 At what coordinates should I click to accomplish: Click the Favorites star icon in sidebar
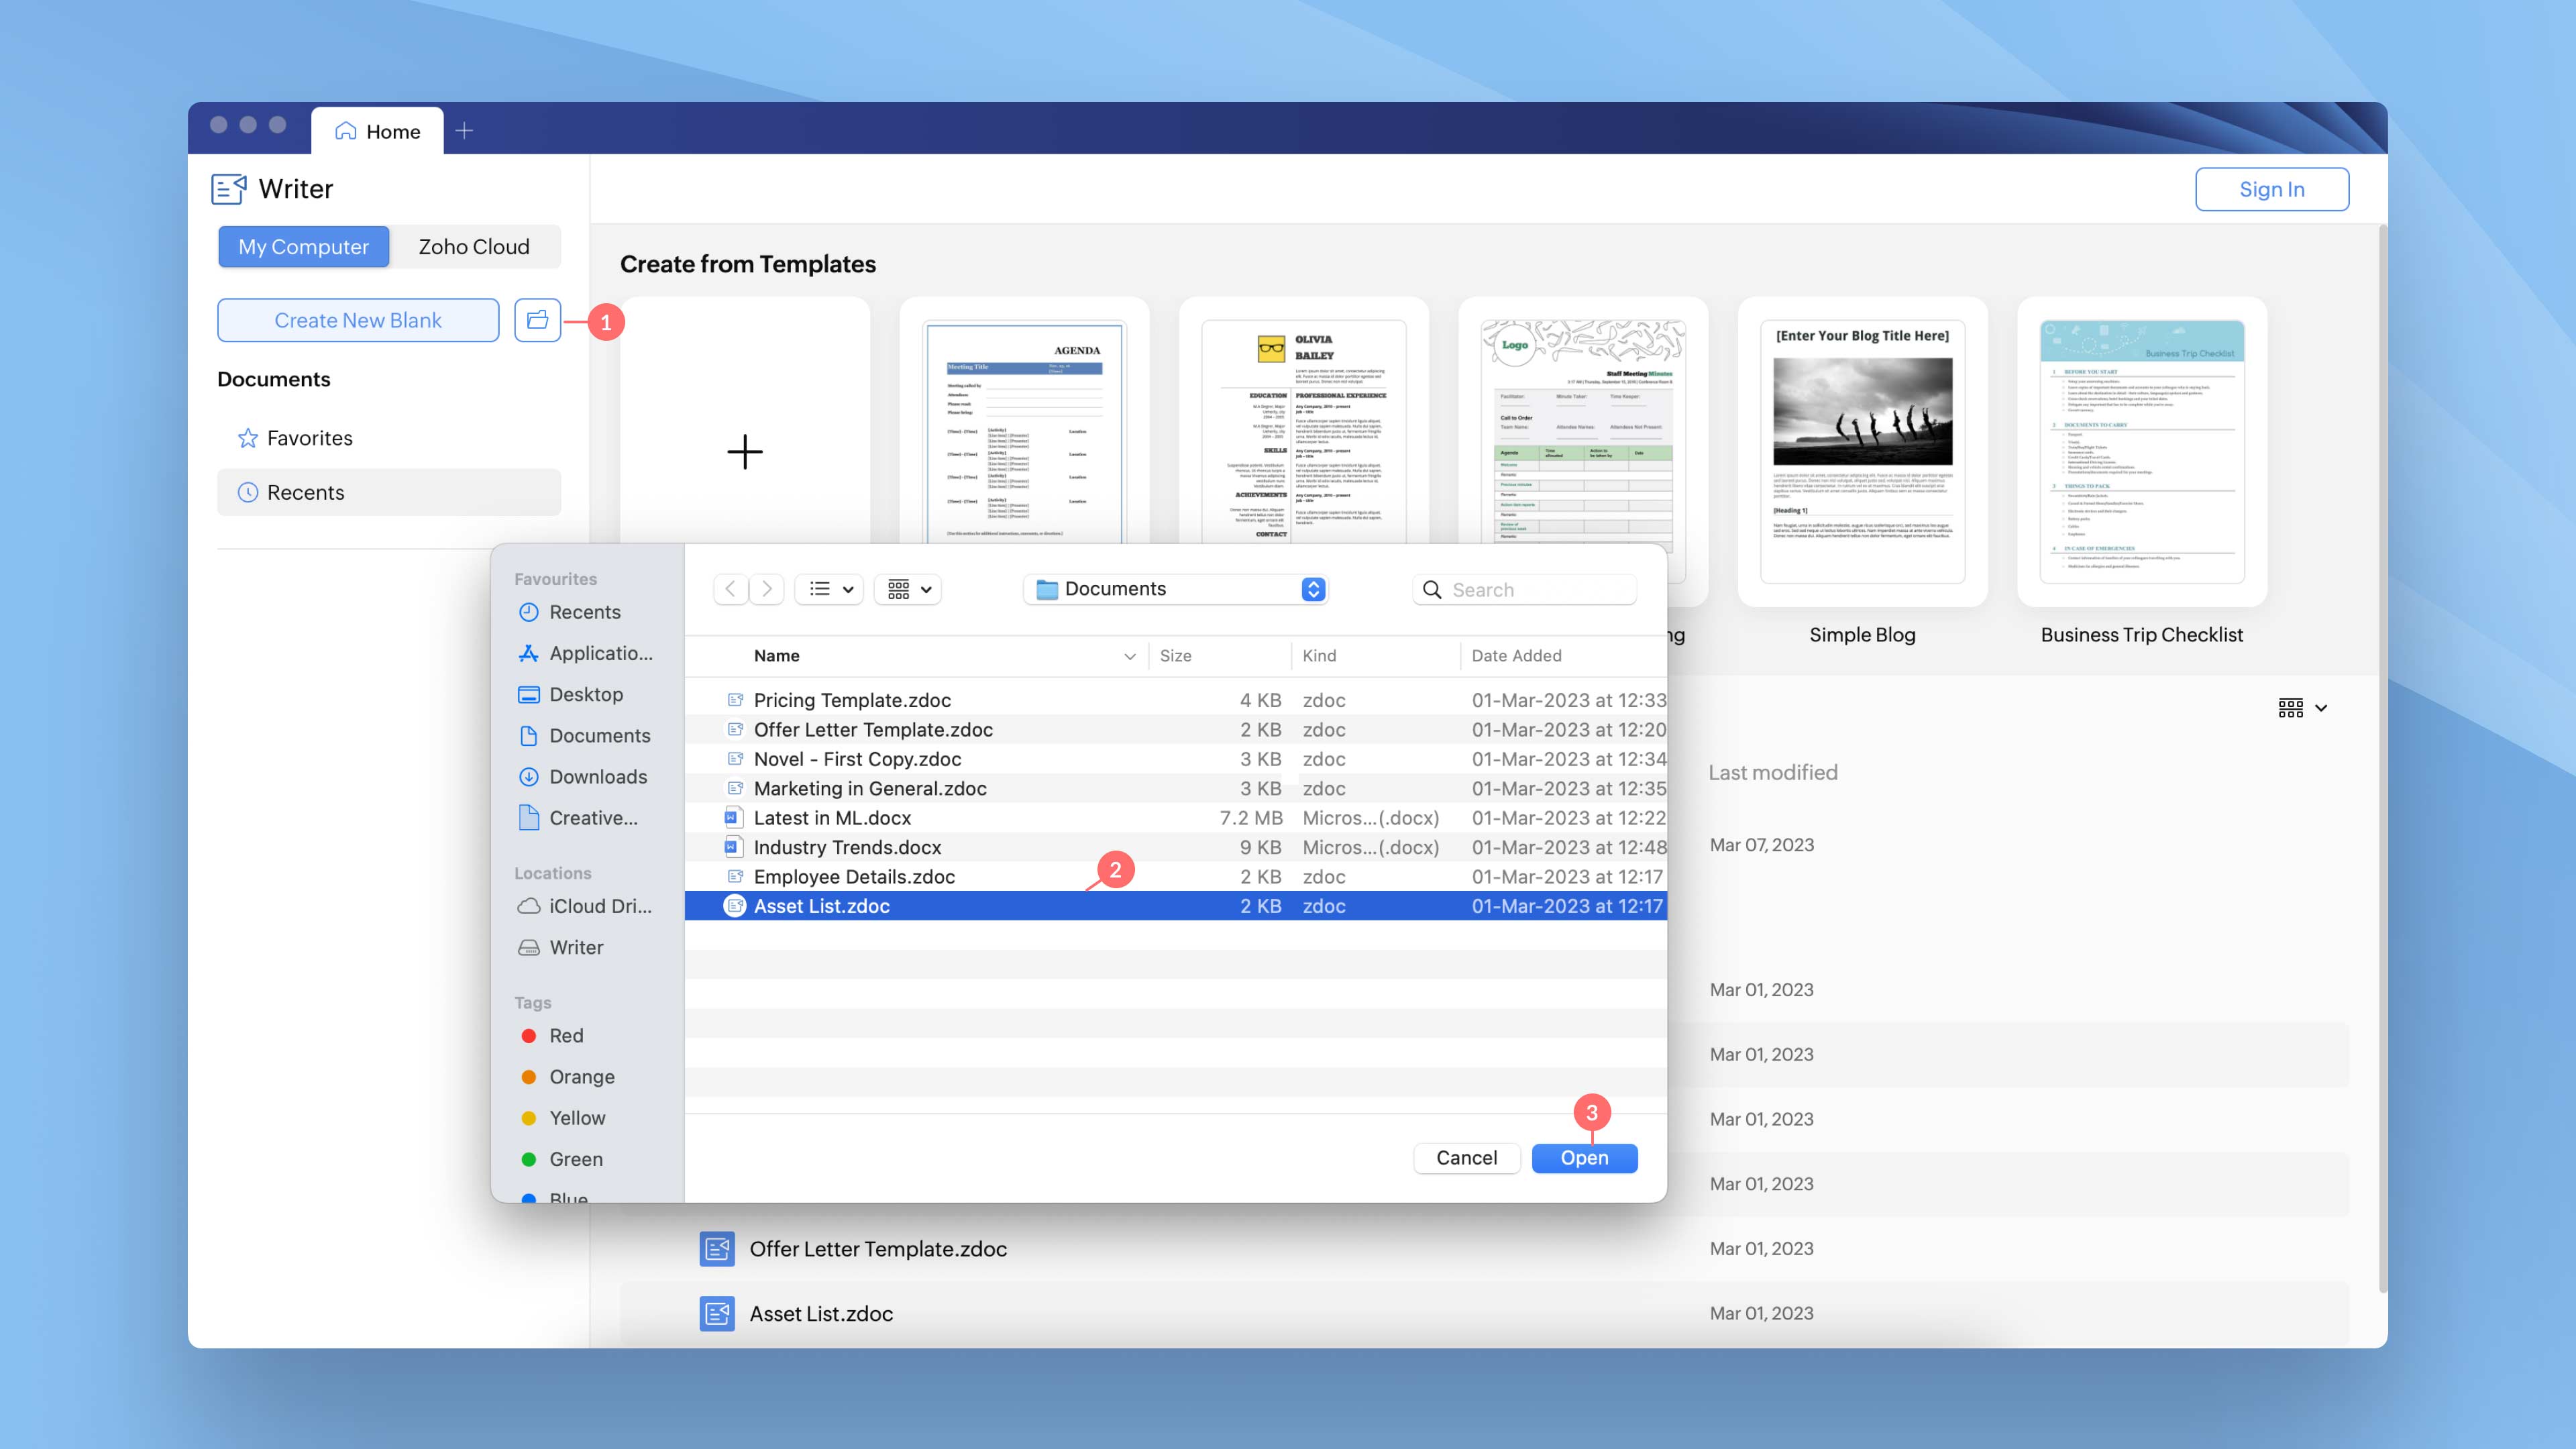coord(248,437)
